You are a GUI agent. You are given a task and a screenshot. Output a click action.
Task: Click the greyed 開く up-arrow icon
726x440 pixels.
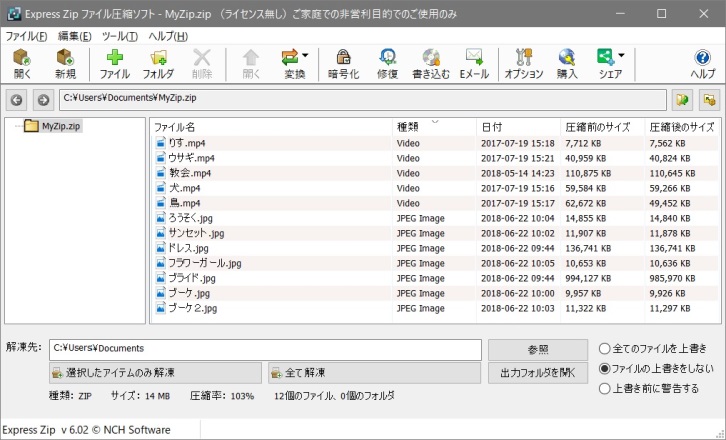(x=251, y=63)
